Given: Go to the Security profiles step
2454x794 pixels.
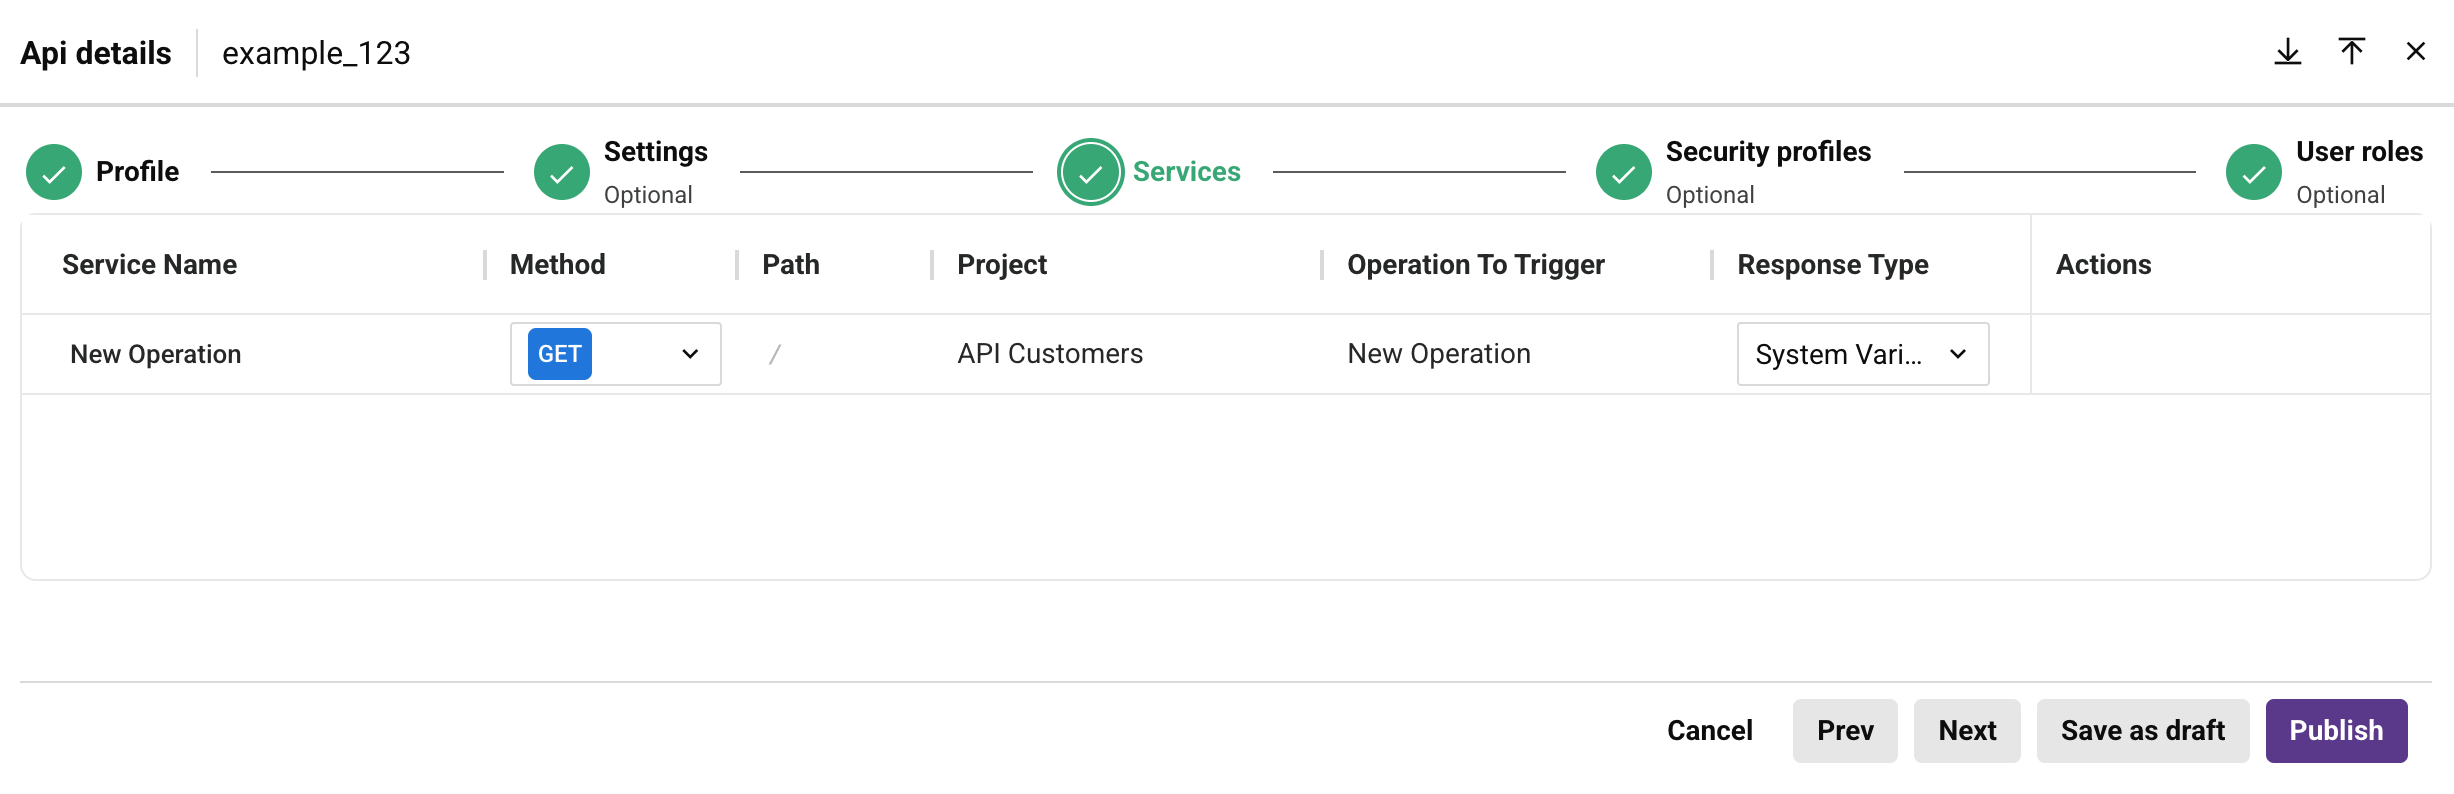Looking at the screenshot, I should pyautogui.click(x=1768, y=152).
